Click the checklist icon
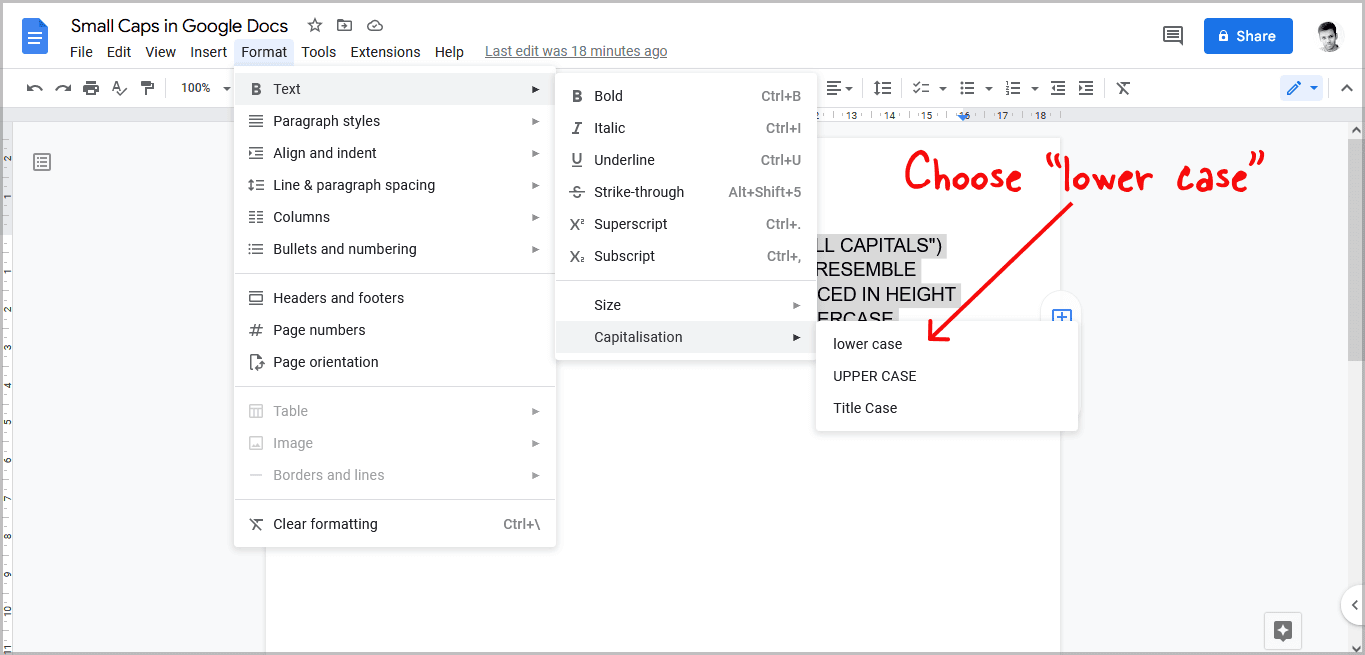 (x=921, y=88)
